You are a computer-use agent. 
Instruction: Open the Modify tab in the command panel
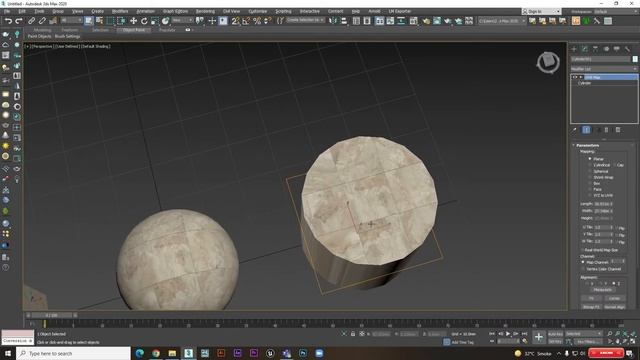point(584,49)
